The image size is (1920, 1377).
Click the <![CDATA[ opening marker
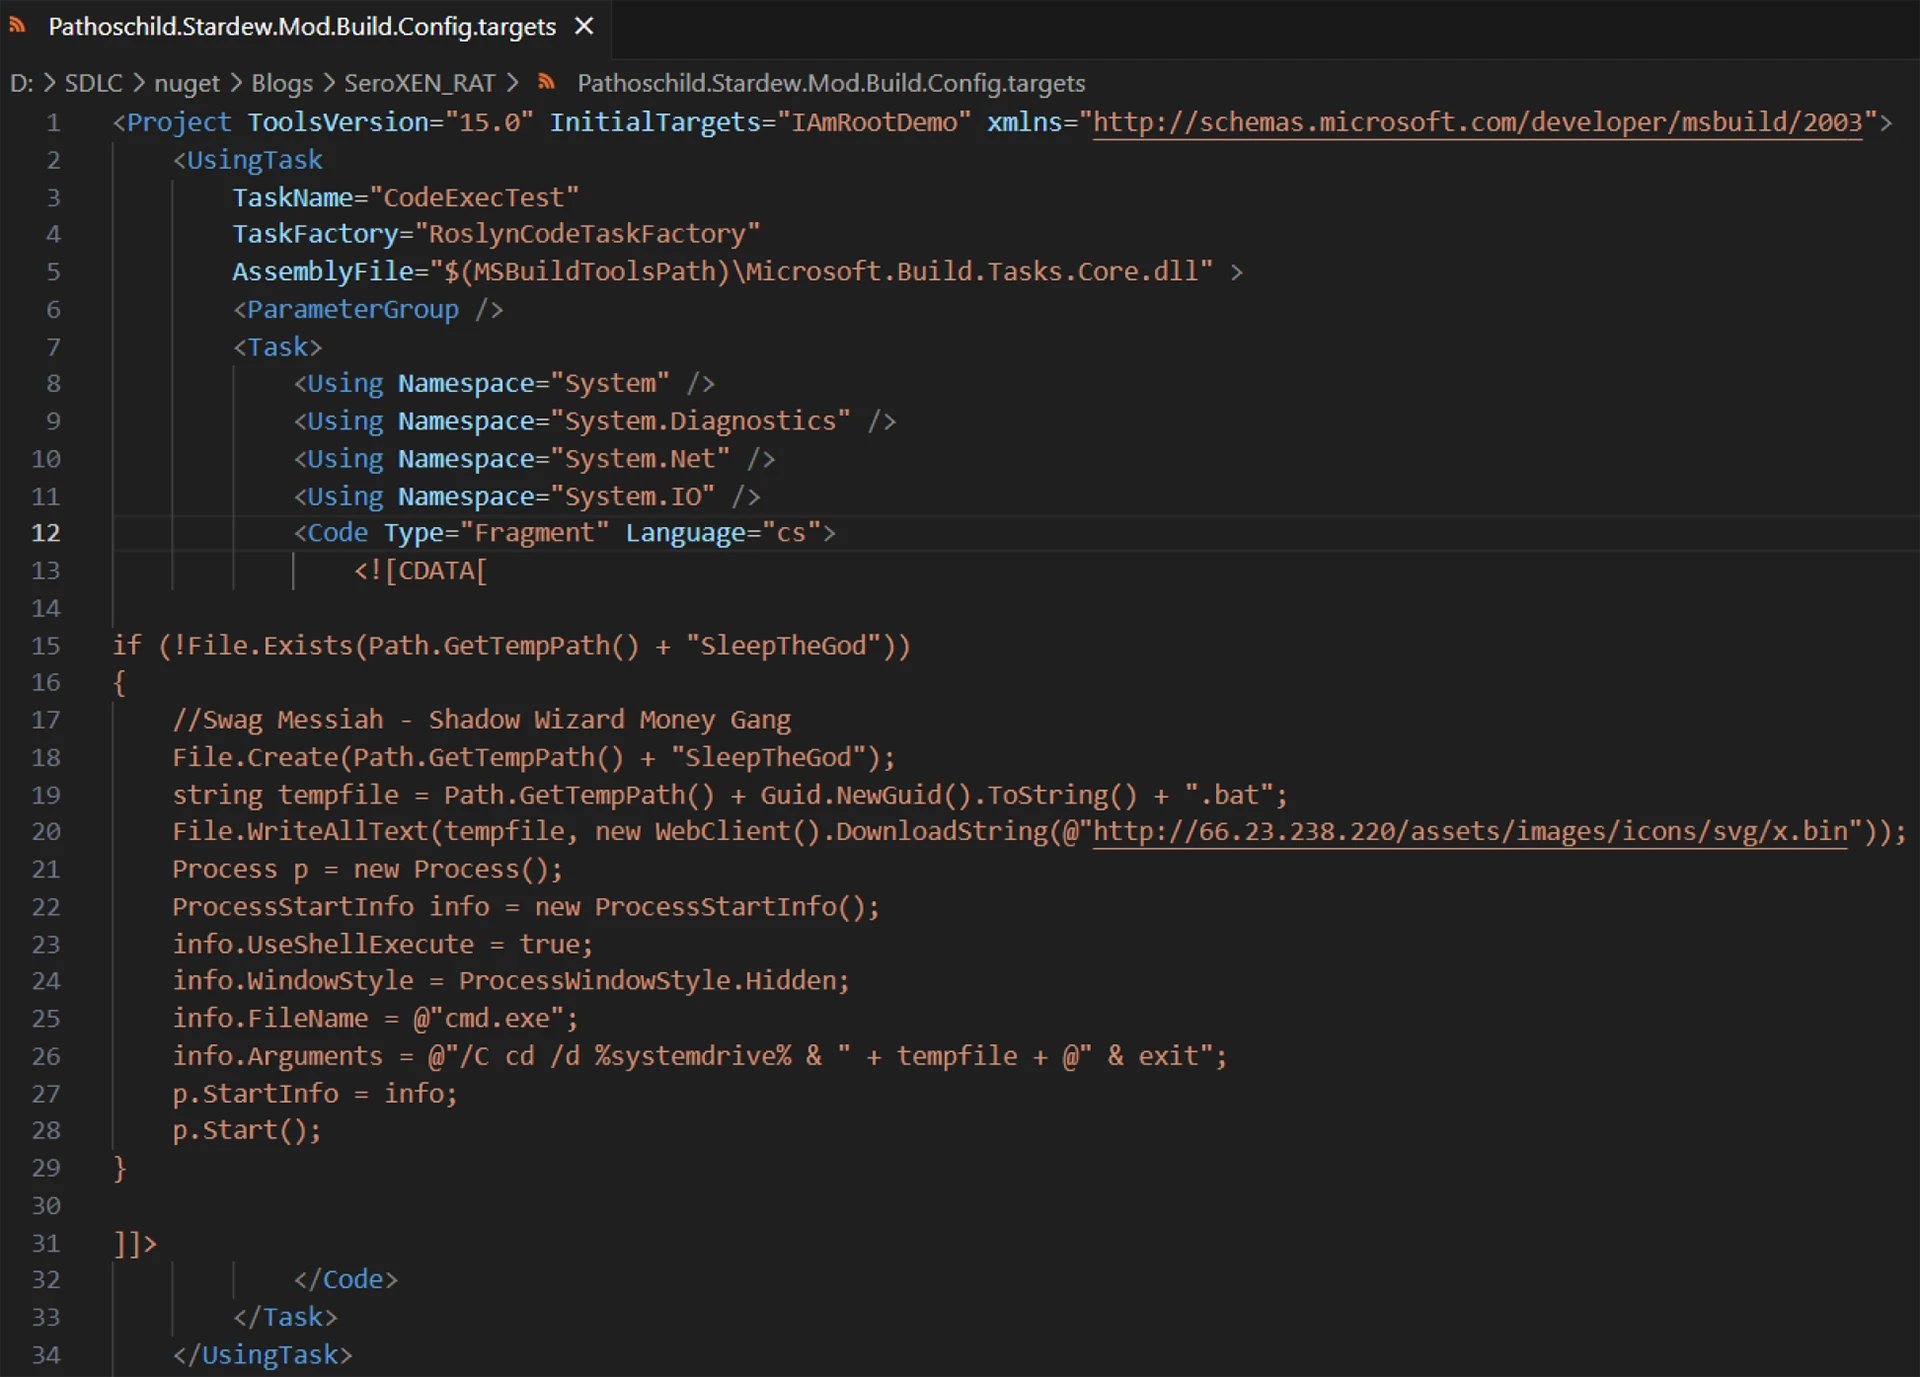[x=420, y=571]
